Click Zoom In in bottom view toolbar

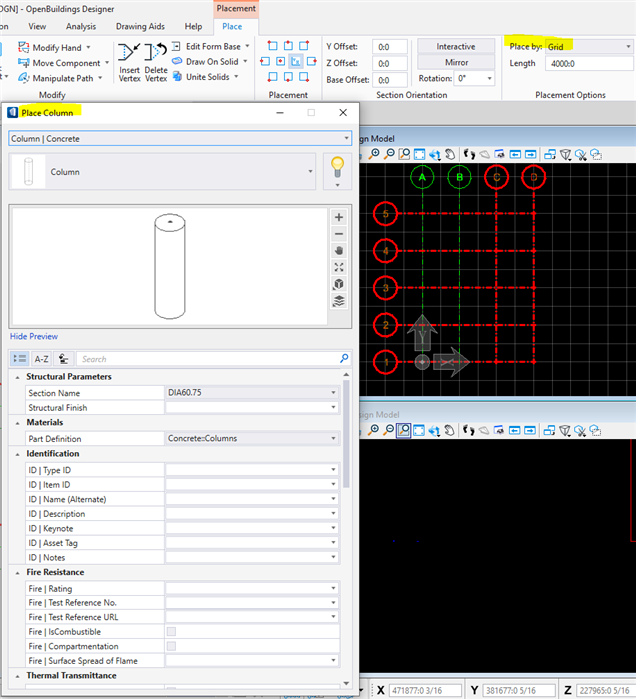point(373,430)
